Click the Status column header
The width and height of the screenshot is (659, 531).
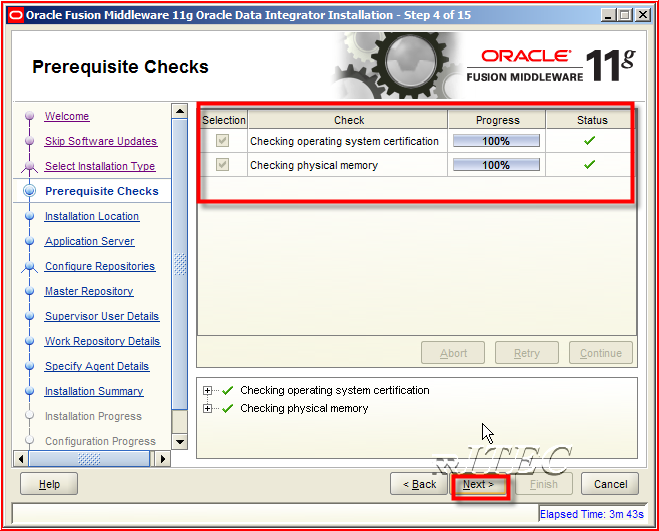(592, 120)
